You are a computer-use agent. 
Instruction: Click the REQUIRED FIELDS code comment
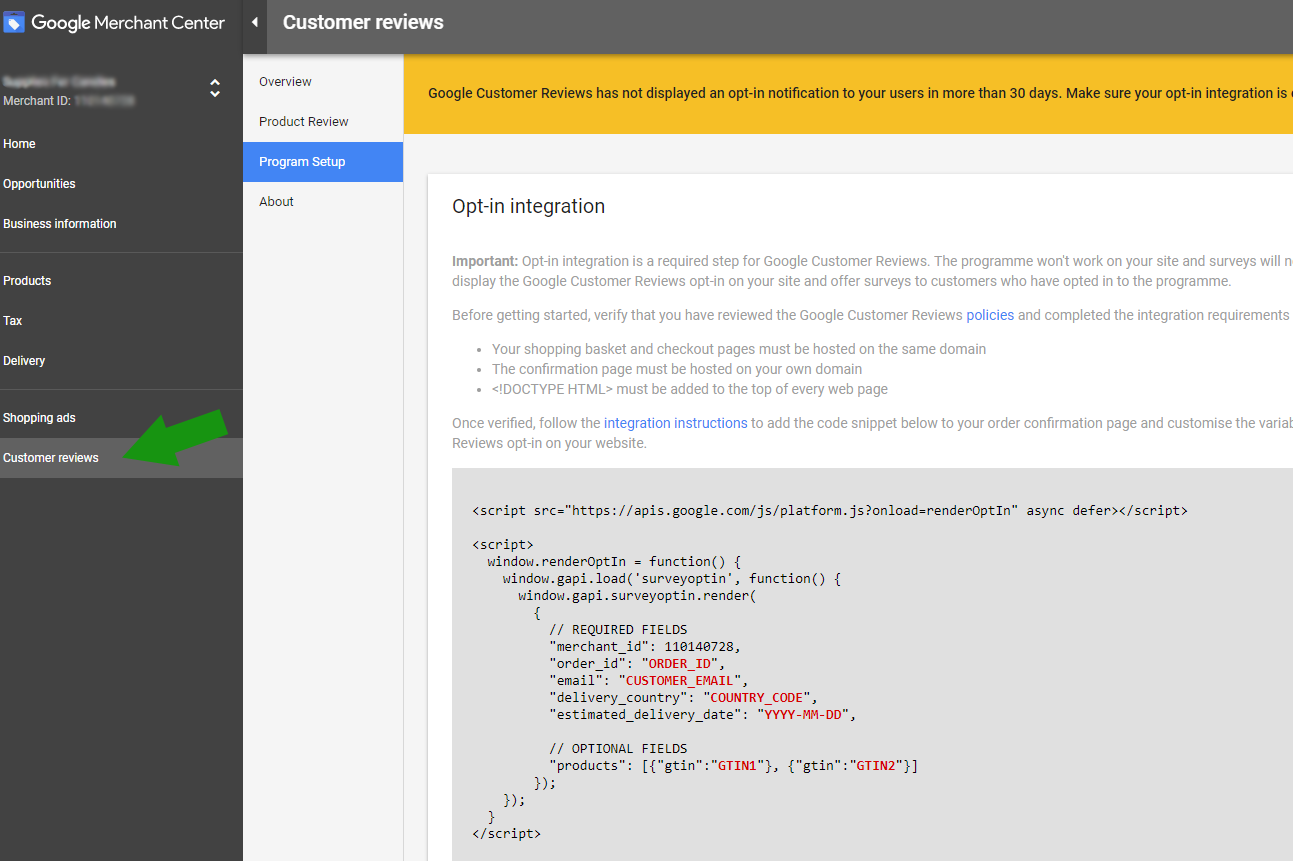point(618,629)
